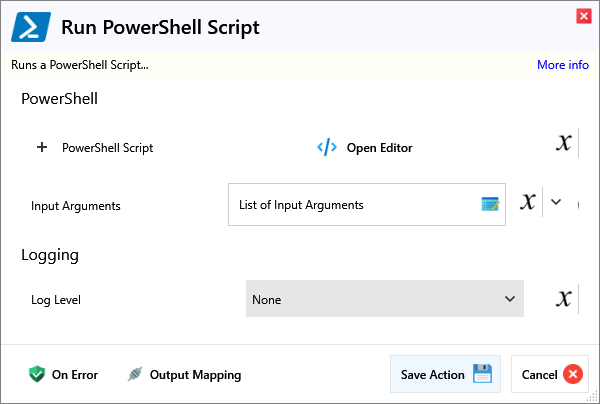Click the Open Editor code brackets icon
The image size is (600, 404).
point(327,147)
